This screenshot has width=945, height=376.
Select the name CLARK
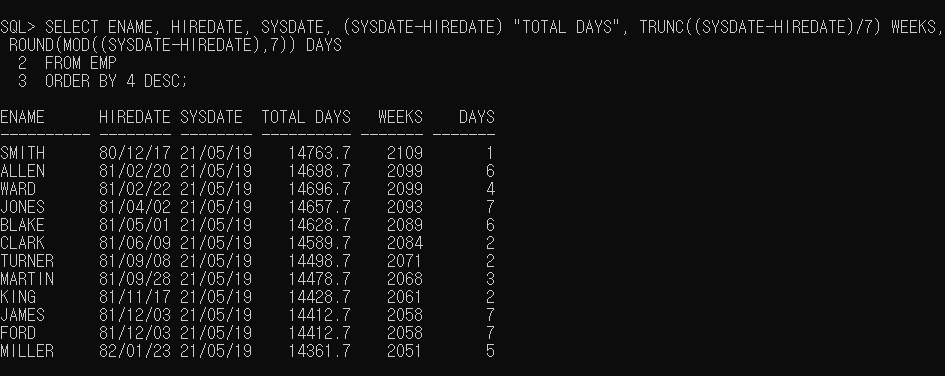[22, 243]
